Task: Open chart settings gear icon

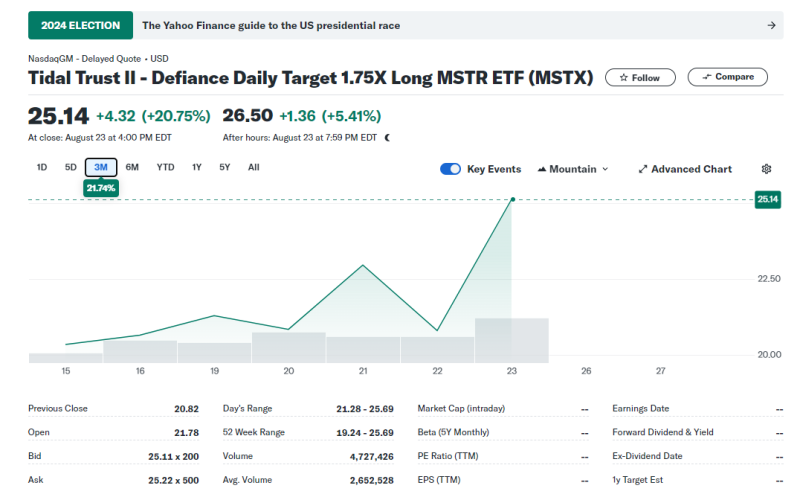Action: click(x=767, y=169)
